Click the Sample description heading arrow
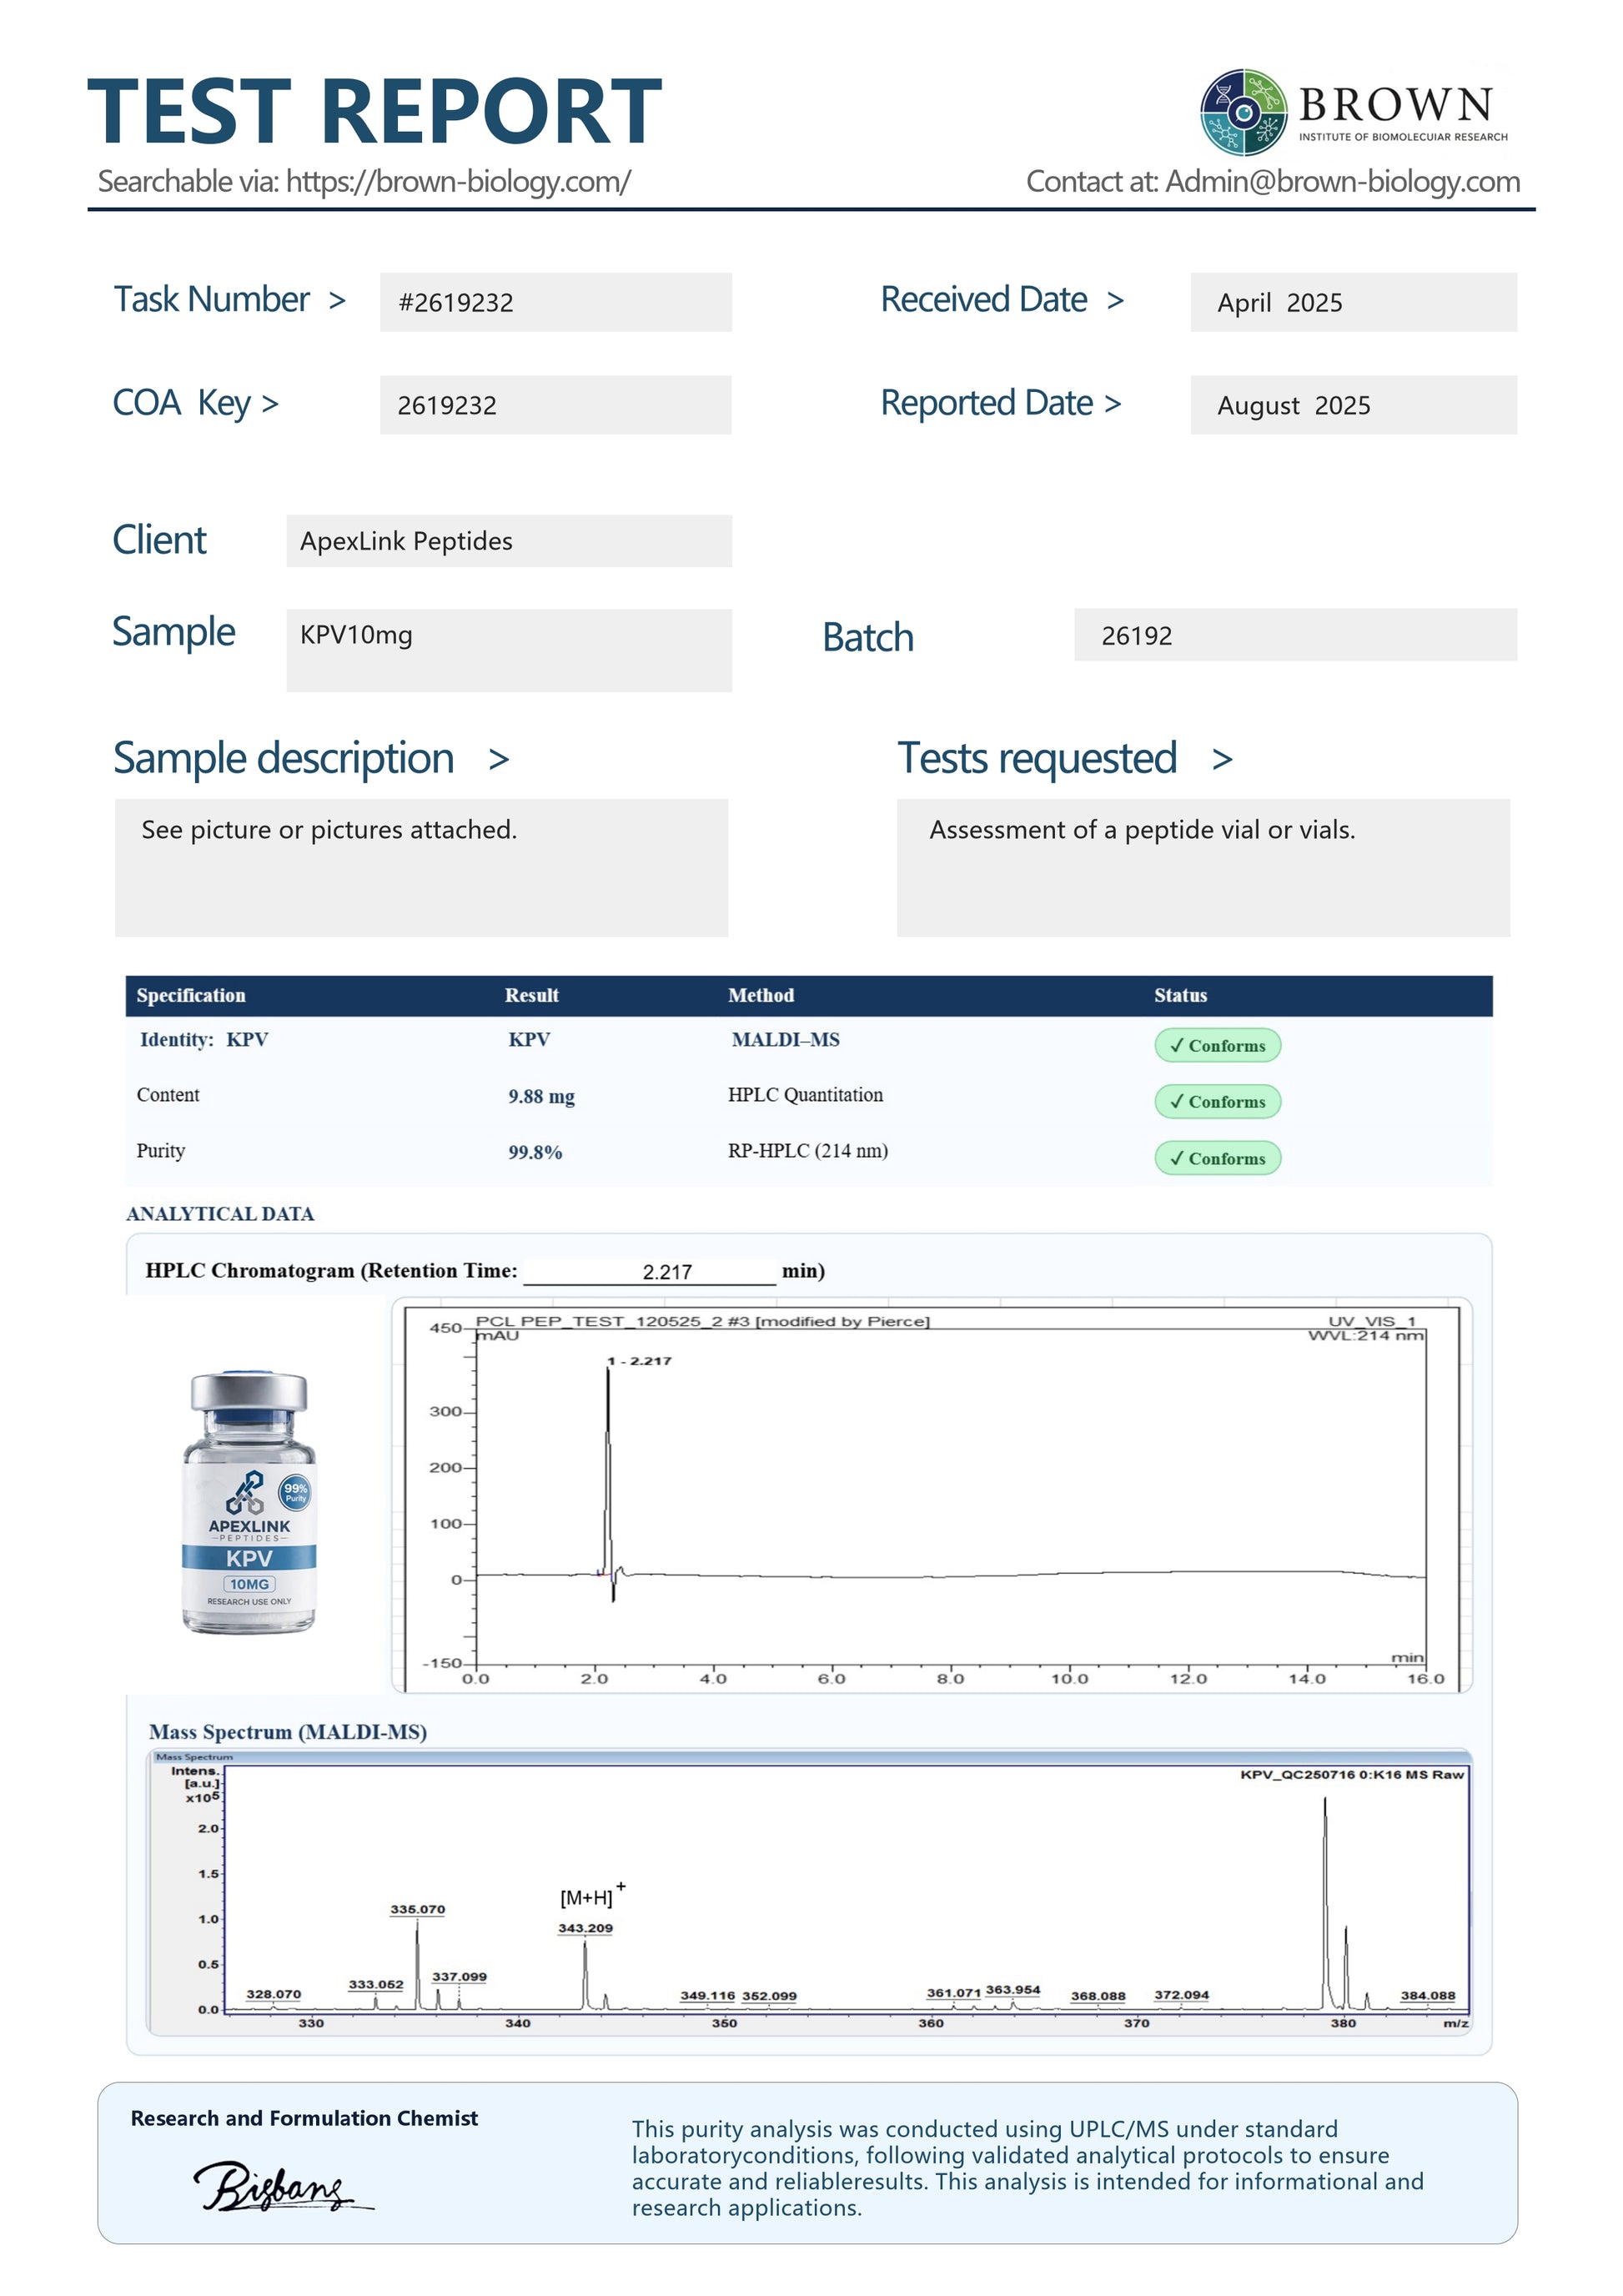1623x2296 pixels. tap(499, 760)
